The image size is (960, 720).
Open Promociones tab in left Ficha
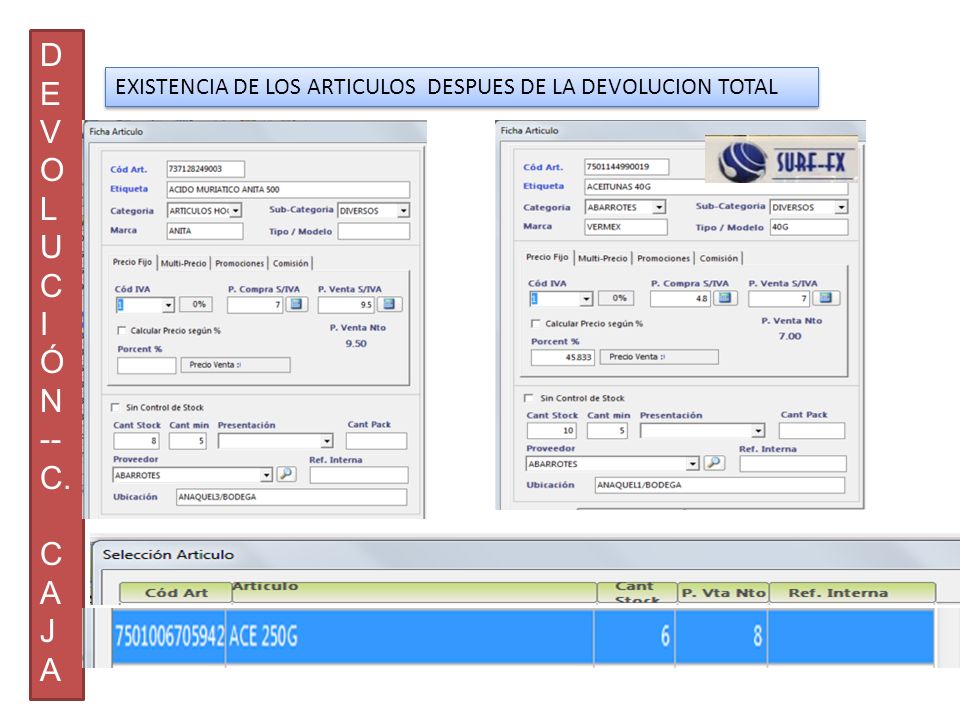click(x=239, y=263)
